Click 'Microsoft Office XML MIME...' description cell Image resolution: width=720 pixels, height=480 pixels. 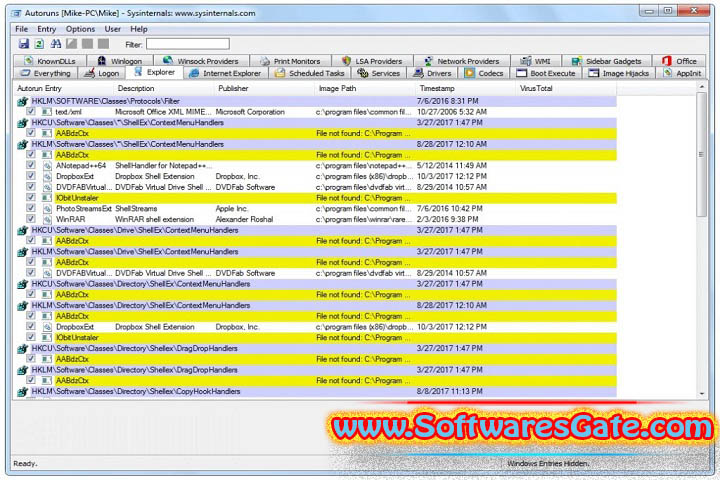tap(163, 112)
